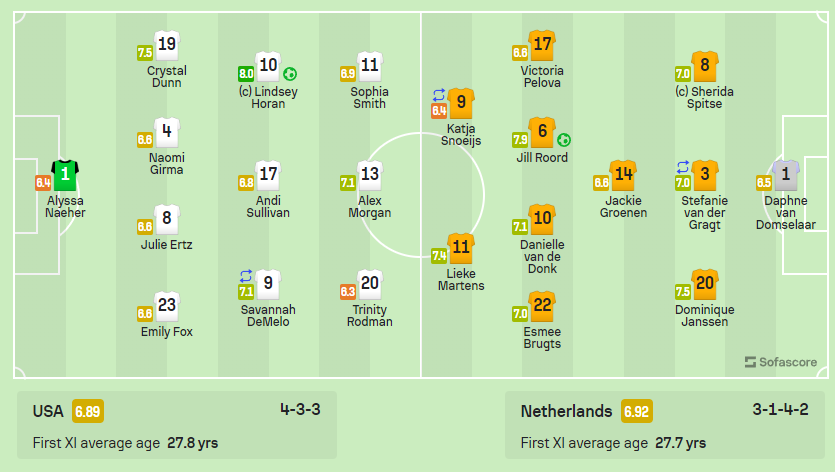This screenshot has width=835, height=472.
Task: Click Dominique Janssen's number 20 jersey
Action: coord(705,284)
